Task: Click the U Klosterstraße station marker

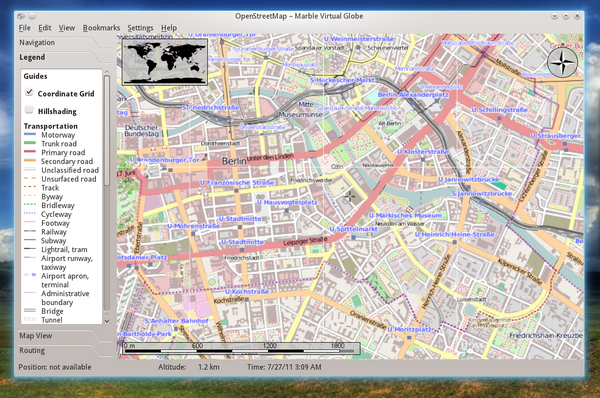Action: coord(422,160)
